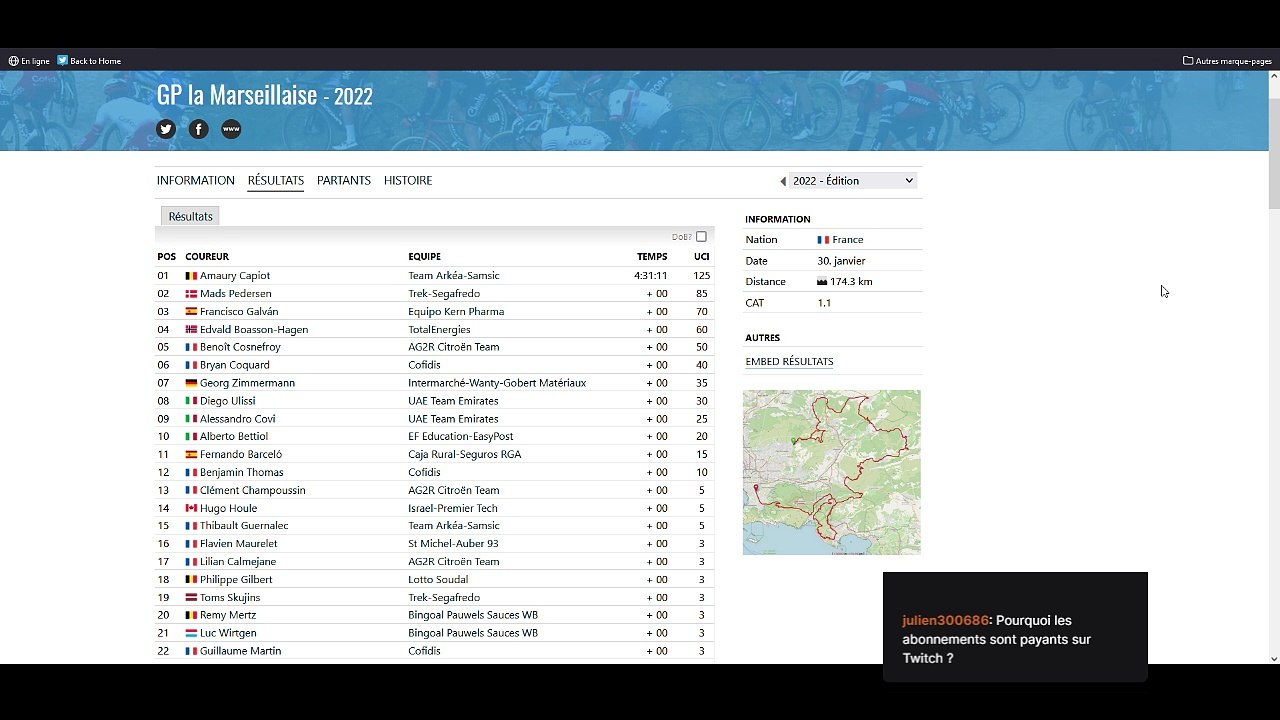Open the race's Twitter page icon
The image size is (1280, 720).
tap(166, 129)
